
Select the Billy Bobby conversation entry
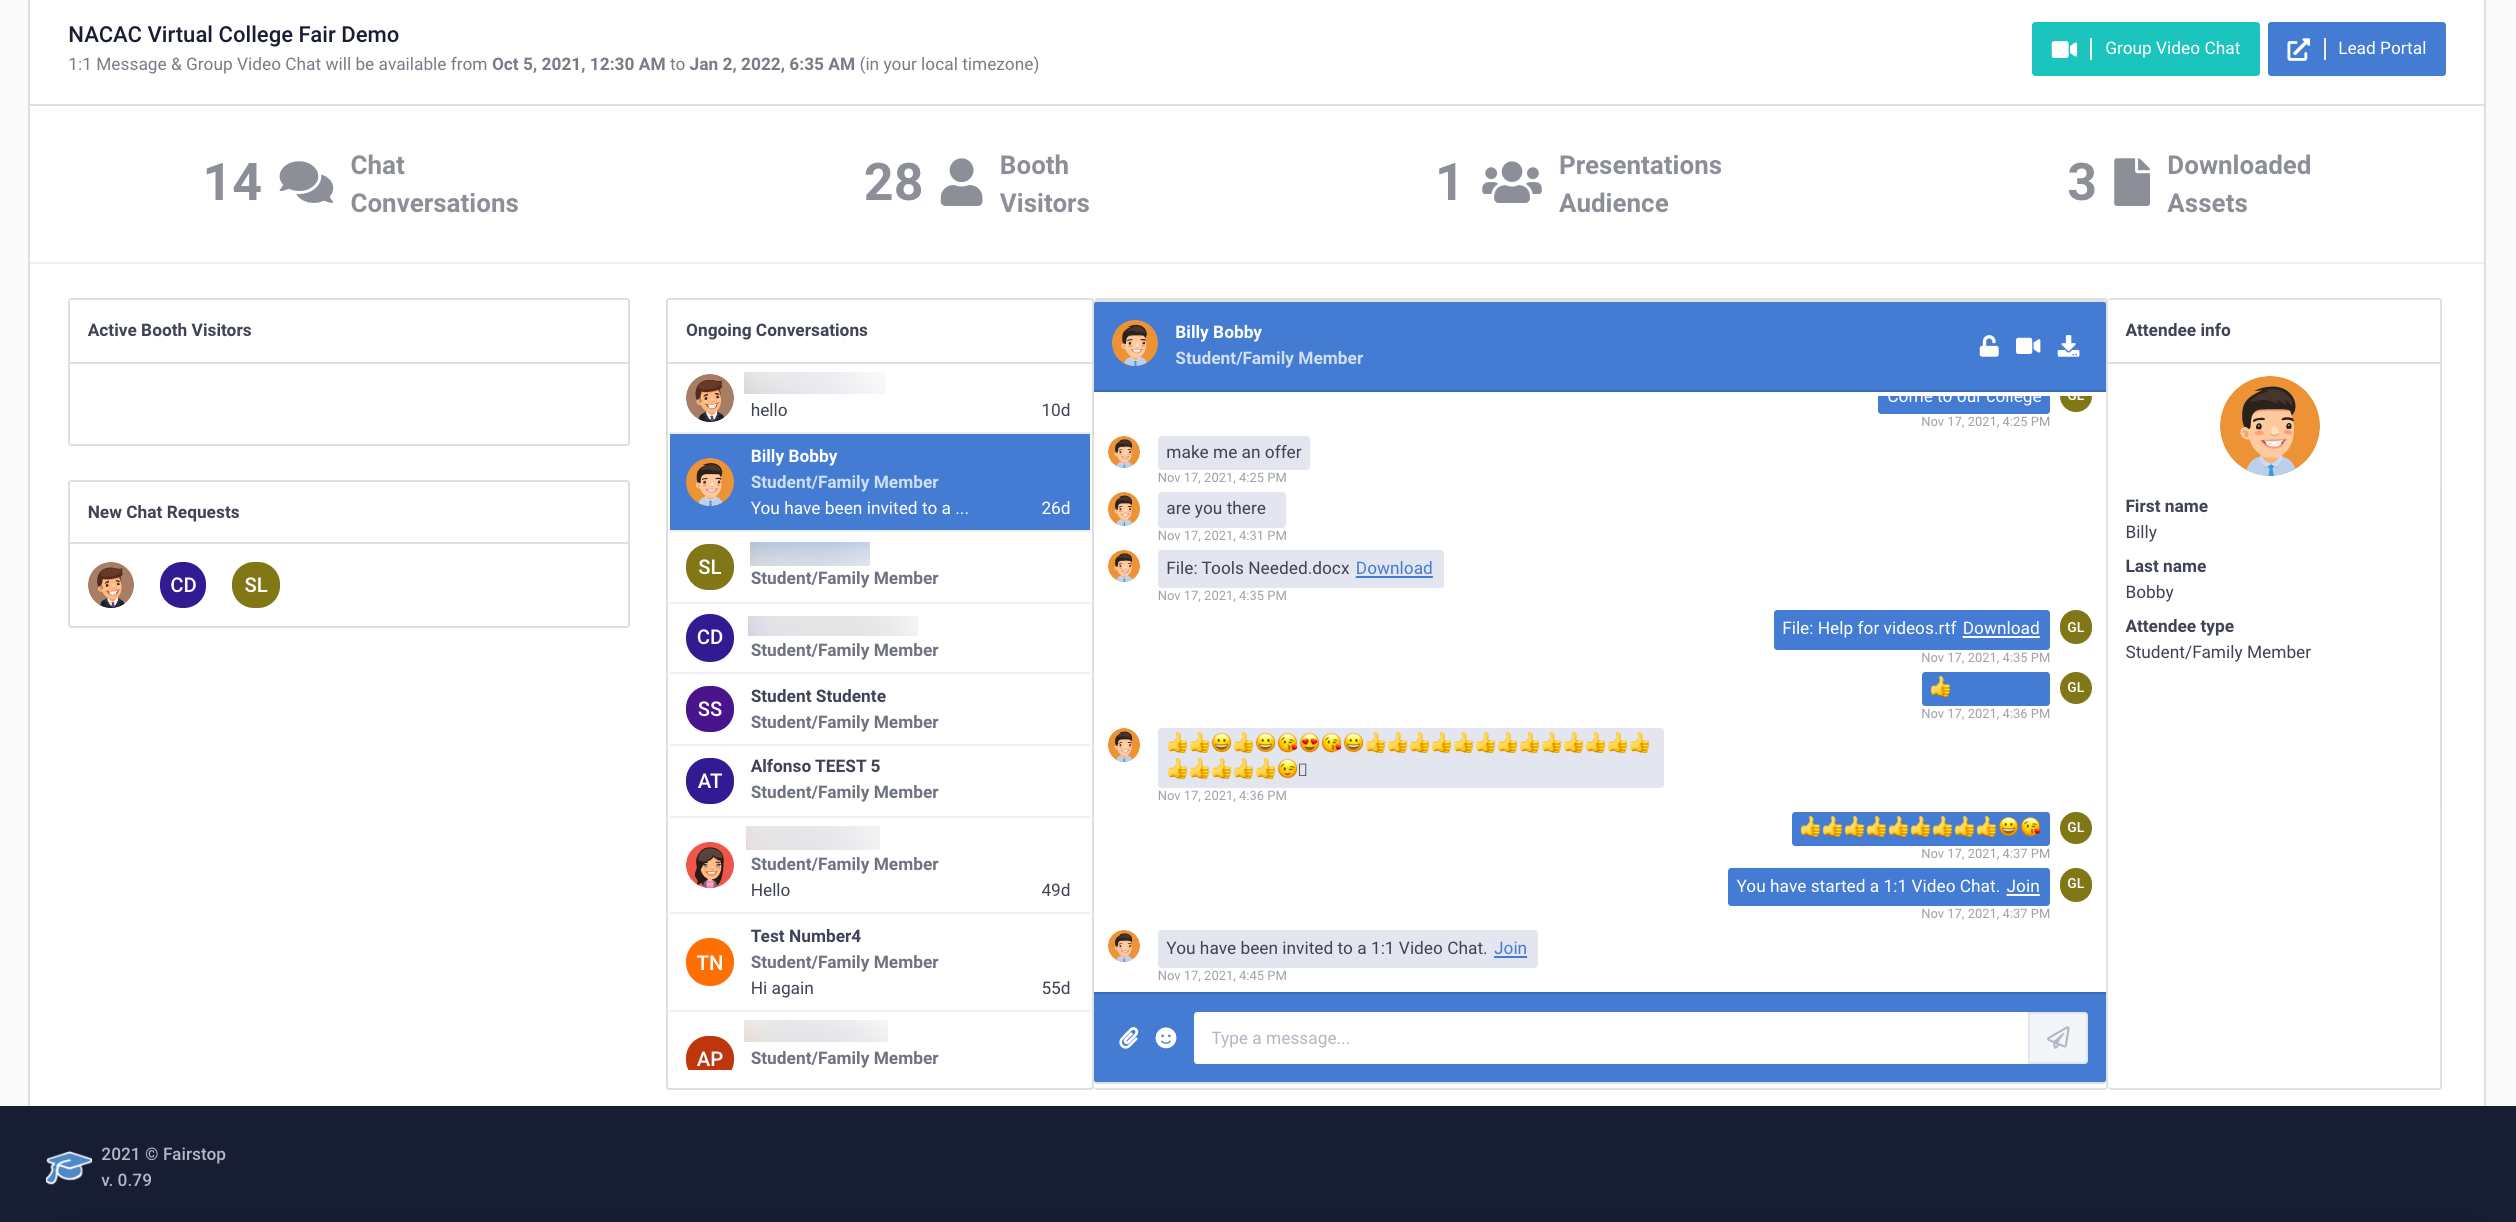pos(878,482)
